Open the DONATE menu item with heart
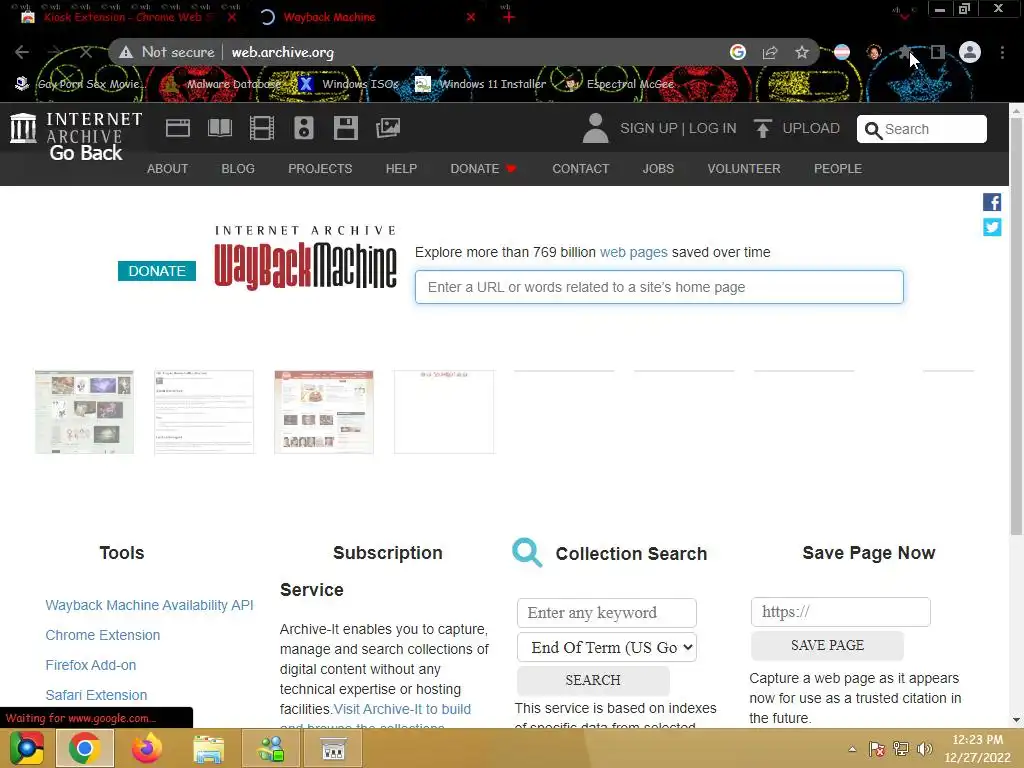 [483, 168]
